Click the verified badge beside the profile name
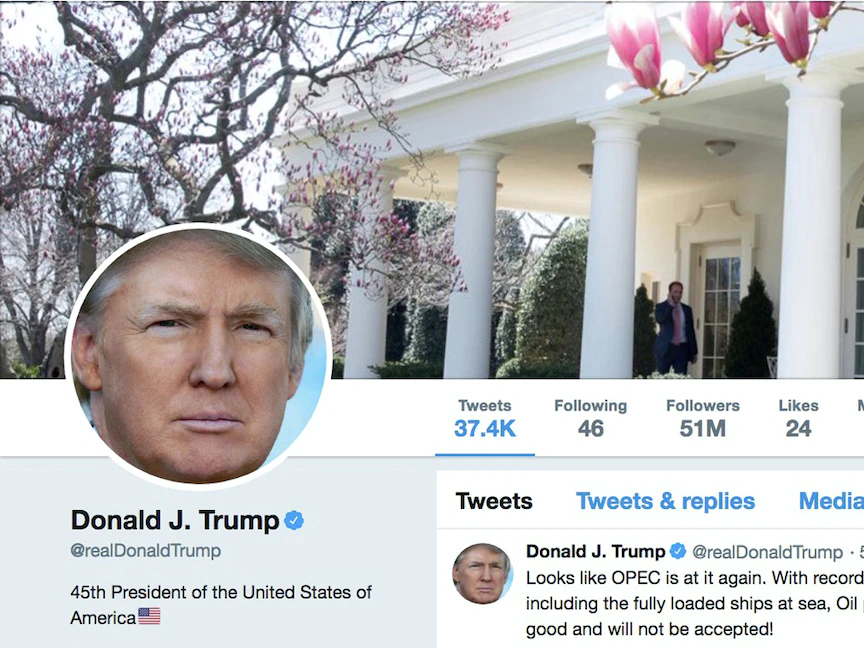 point(294,520)
